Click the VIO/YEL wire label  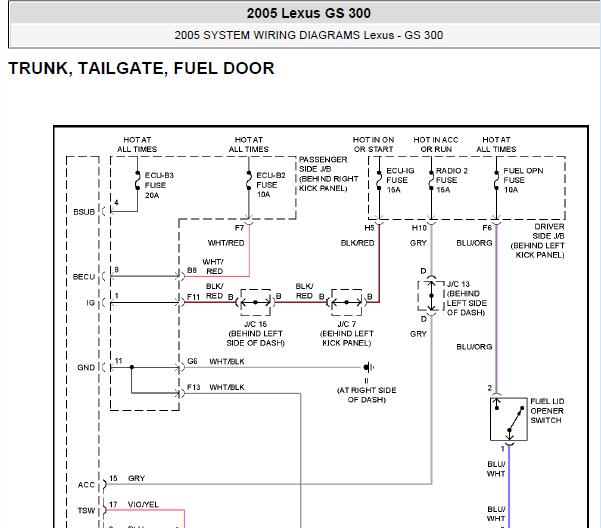pos(143,504)
